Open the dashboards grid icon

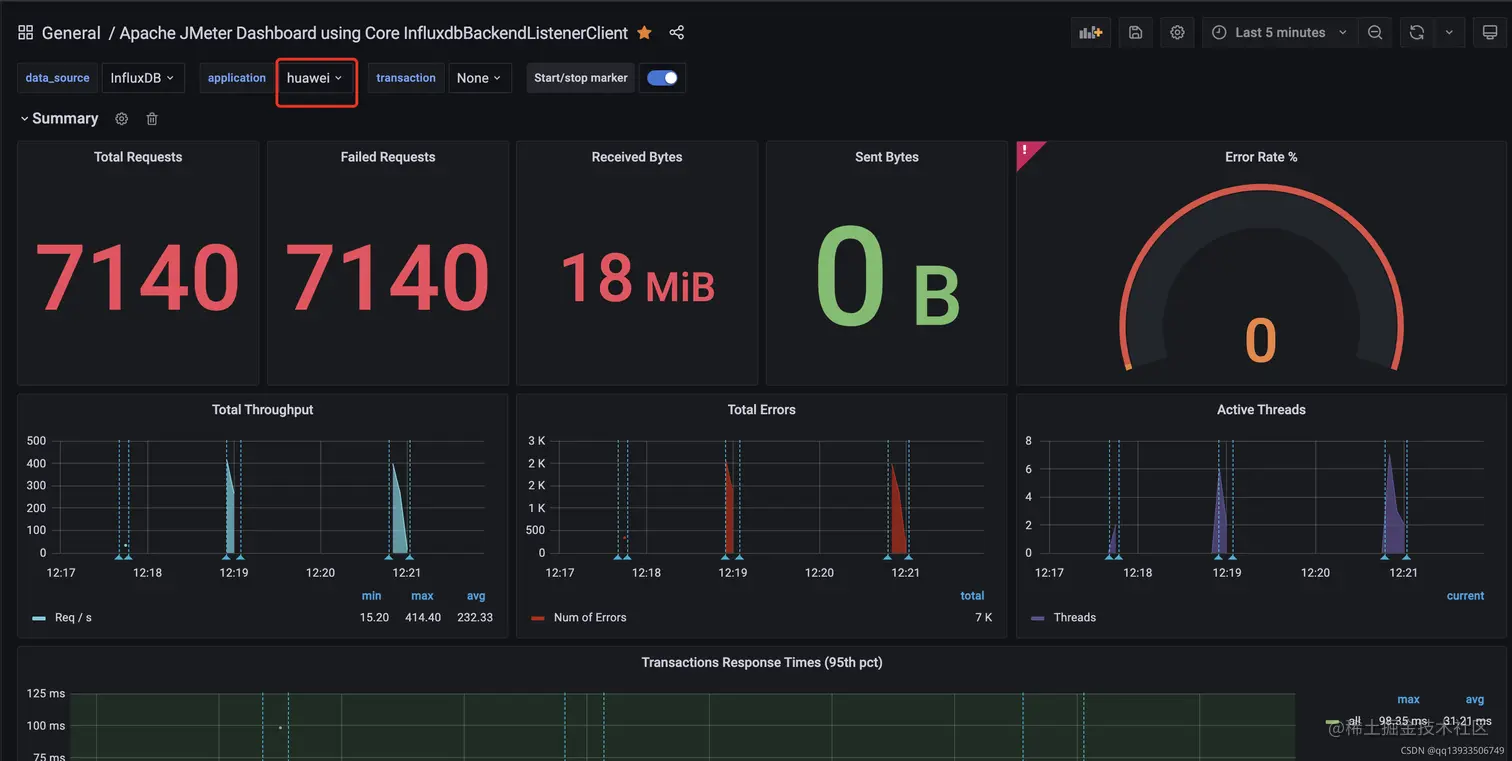(26, 33)
